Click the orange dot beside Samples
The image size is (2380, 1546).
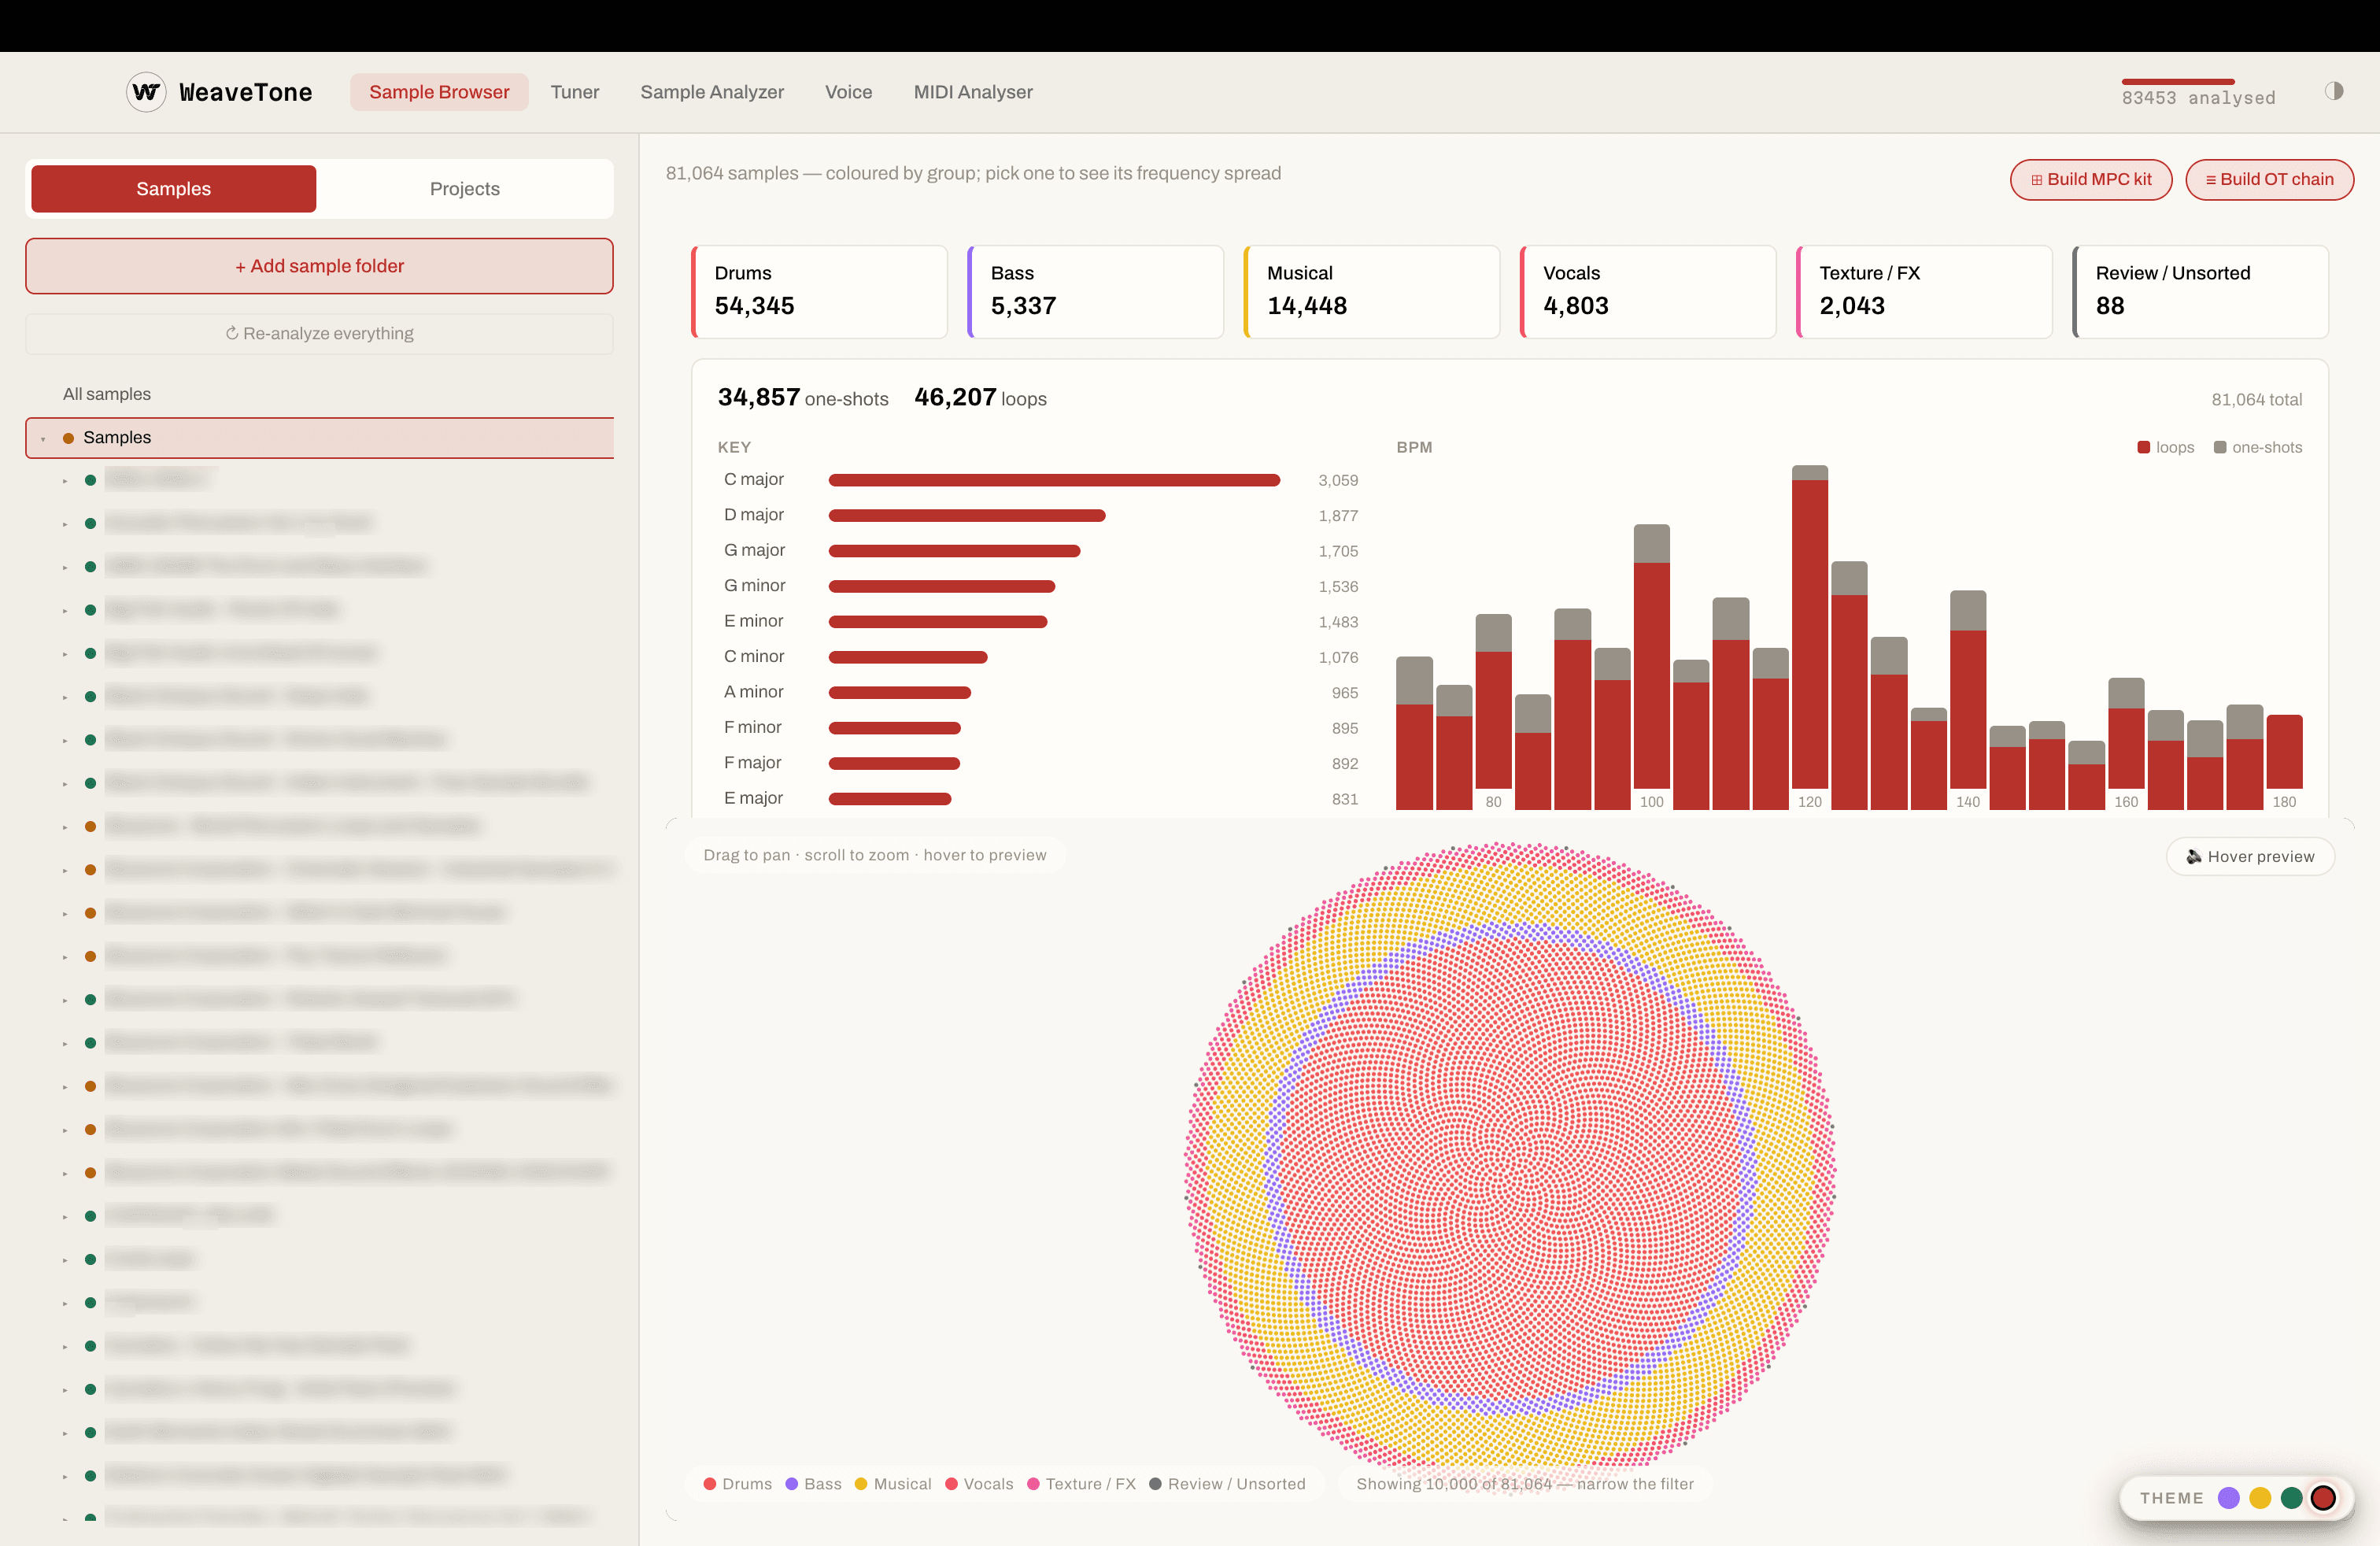(x=68, y=438)
